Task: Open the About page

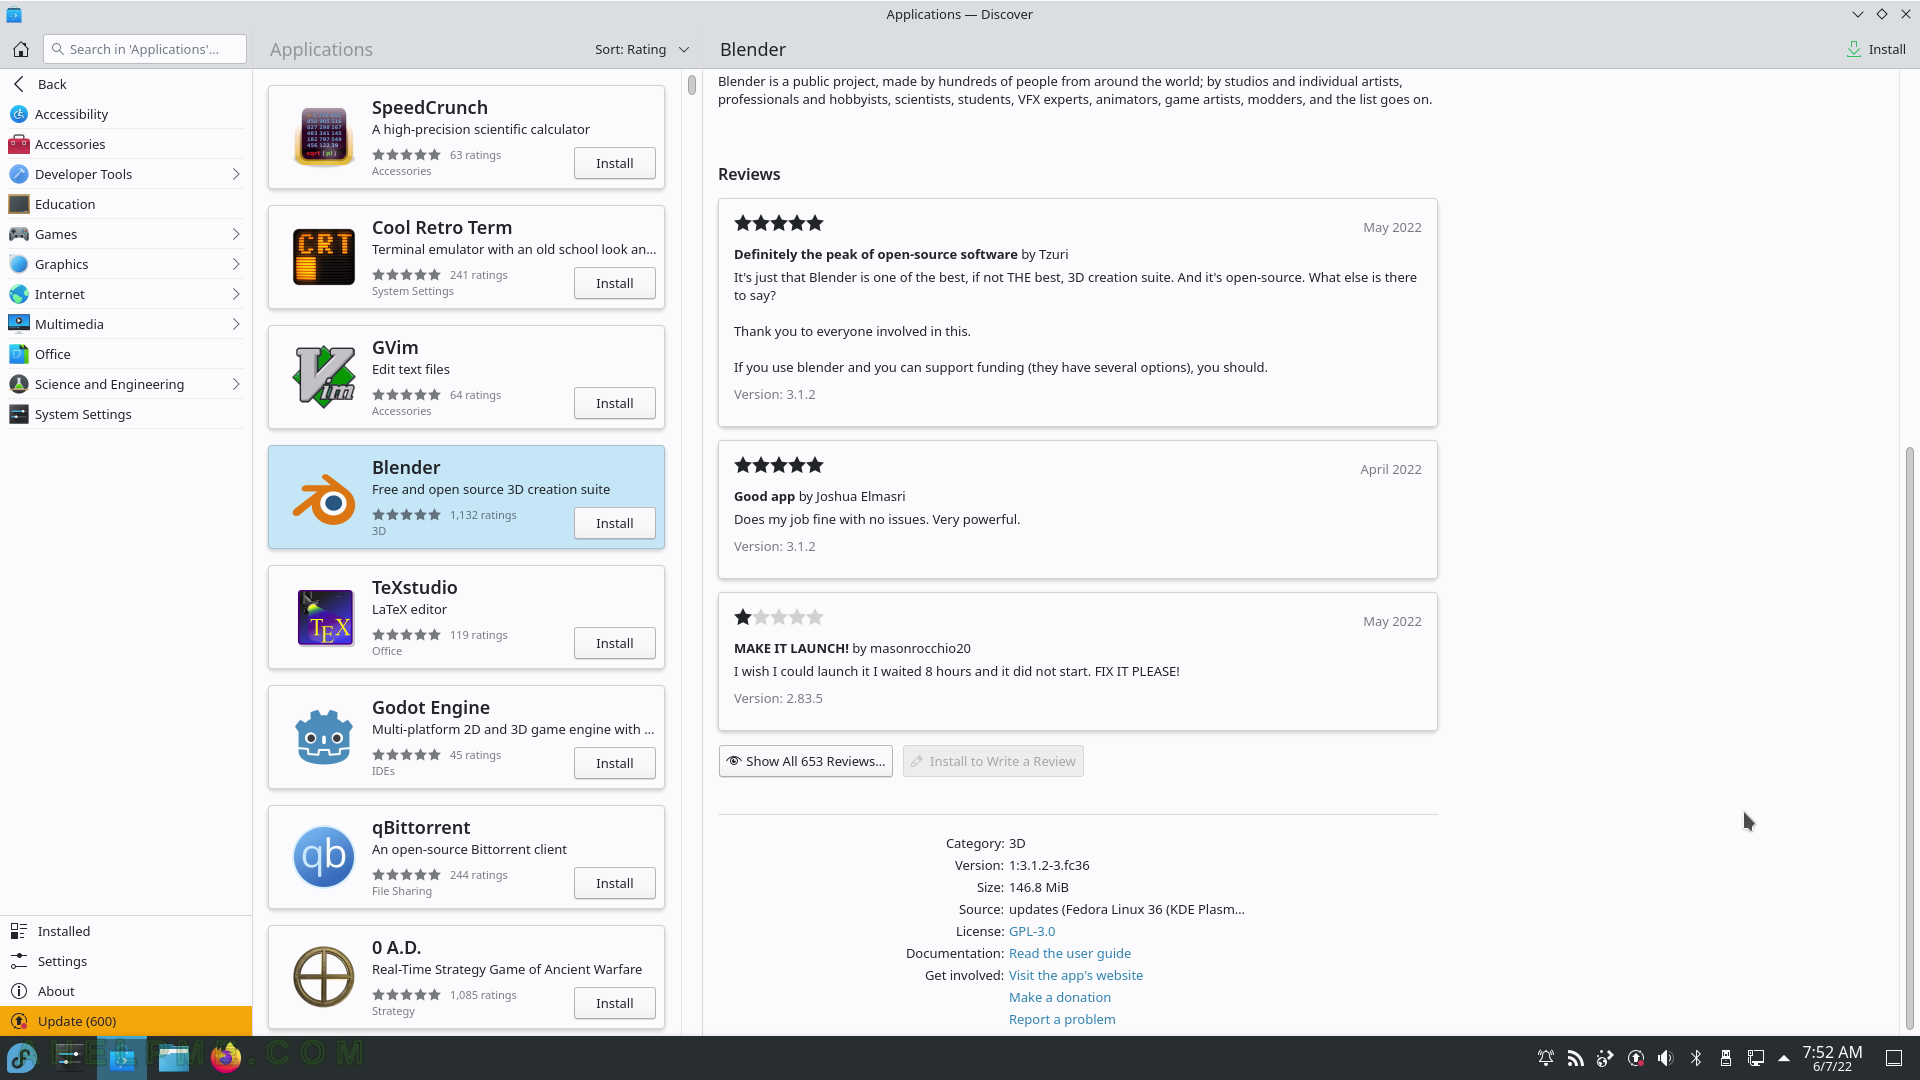Action: pos(126,991)
